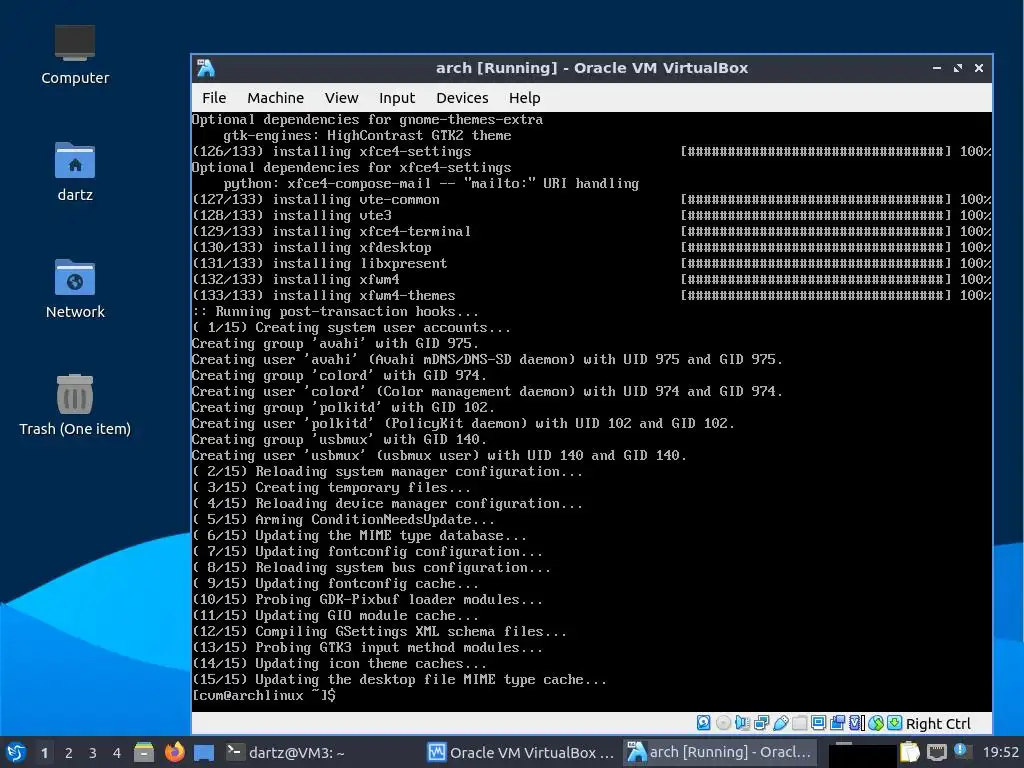Click the update notification tray icon
Screen dimensions: 1024x768
(x=960, y=751)
